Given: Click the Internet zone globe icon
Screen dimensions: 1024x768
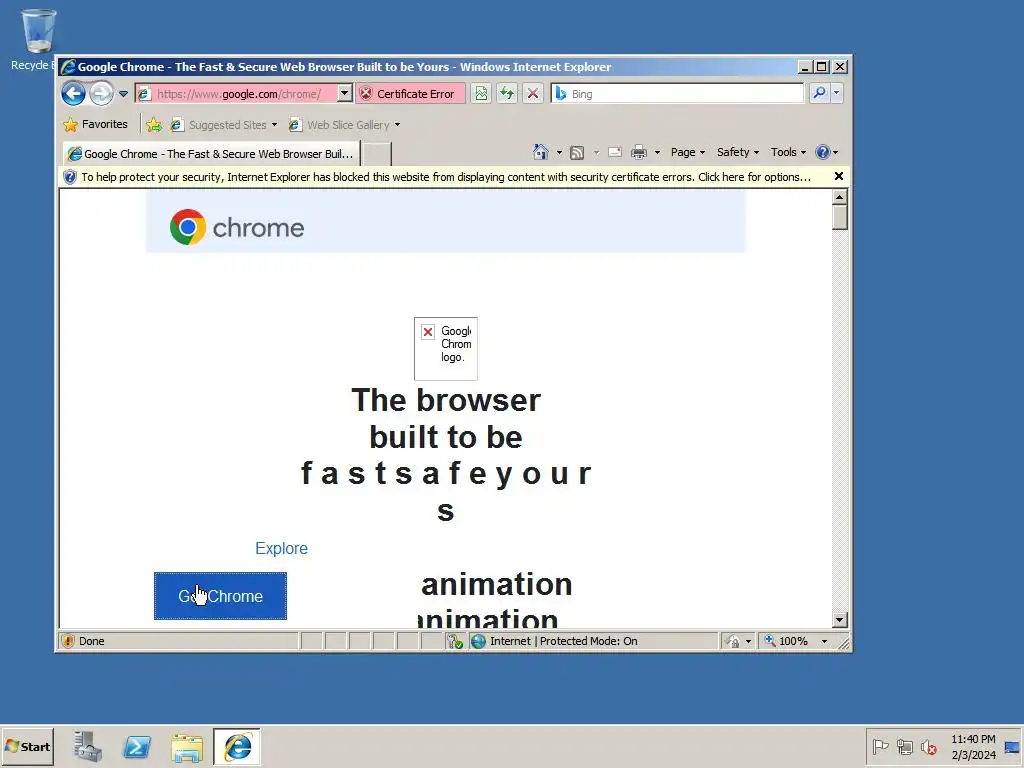Looking at the screenshot, I should click(478, 641).
